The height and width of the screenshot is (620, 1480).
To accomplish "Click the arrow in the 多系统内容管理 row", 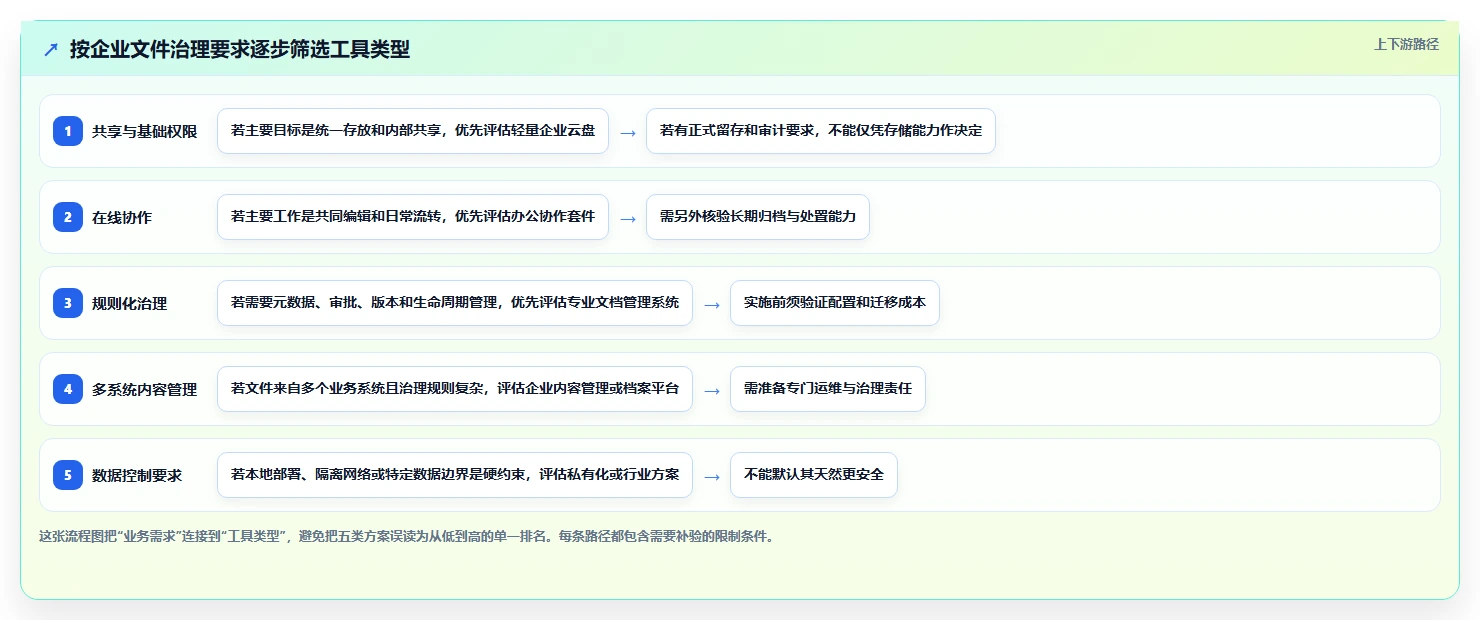I will pos(712,390).
